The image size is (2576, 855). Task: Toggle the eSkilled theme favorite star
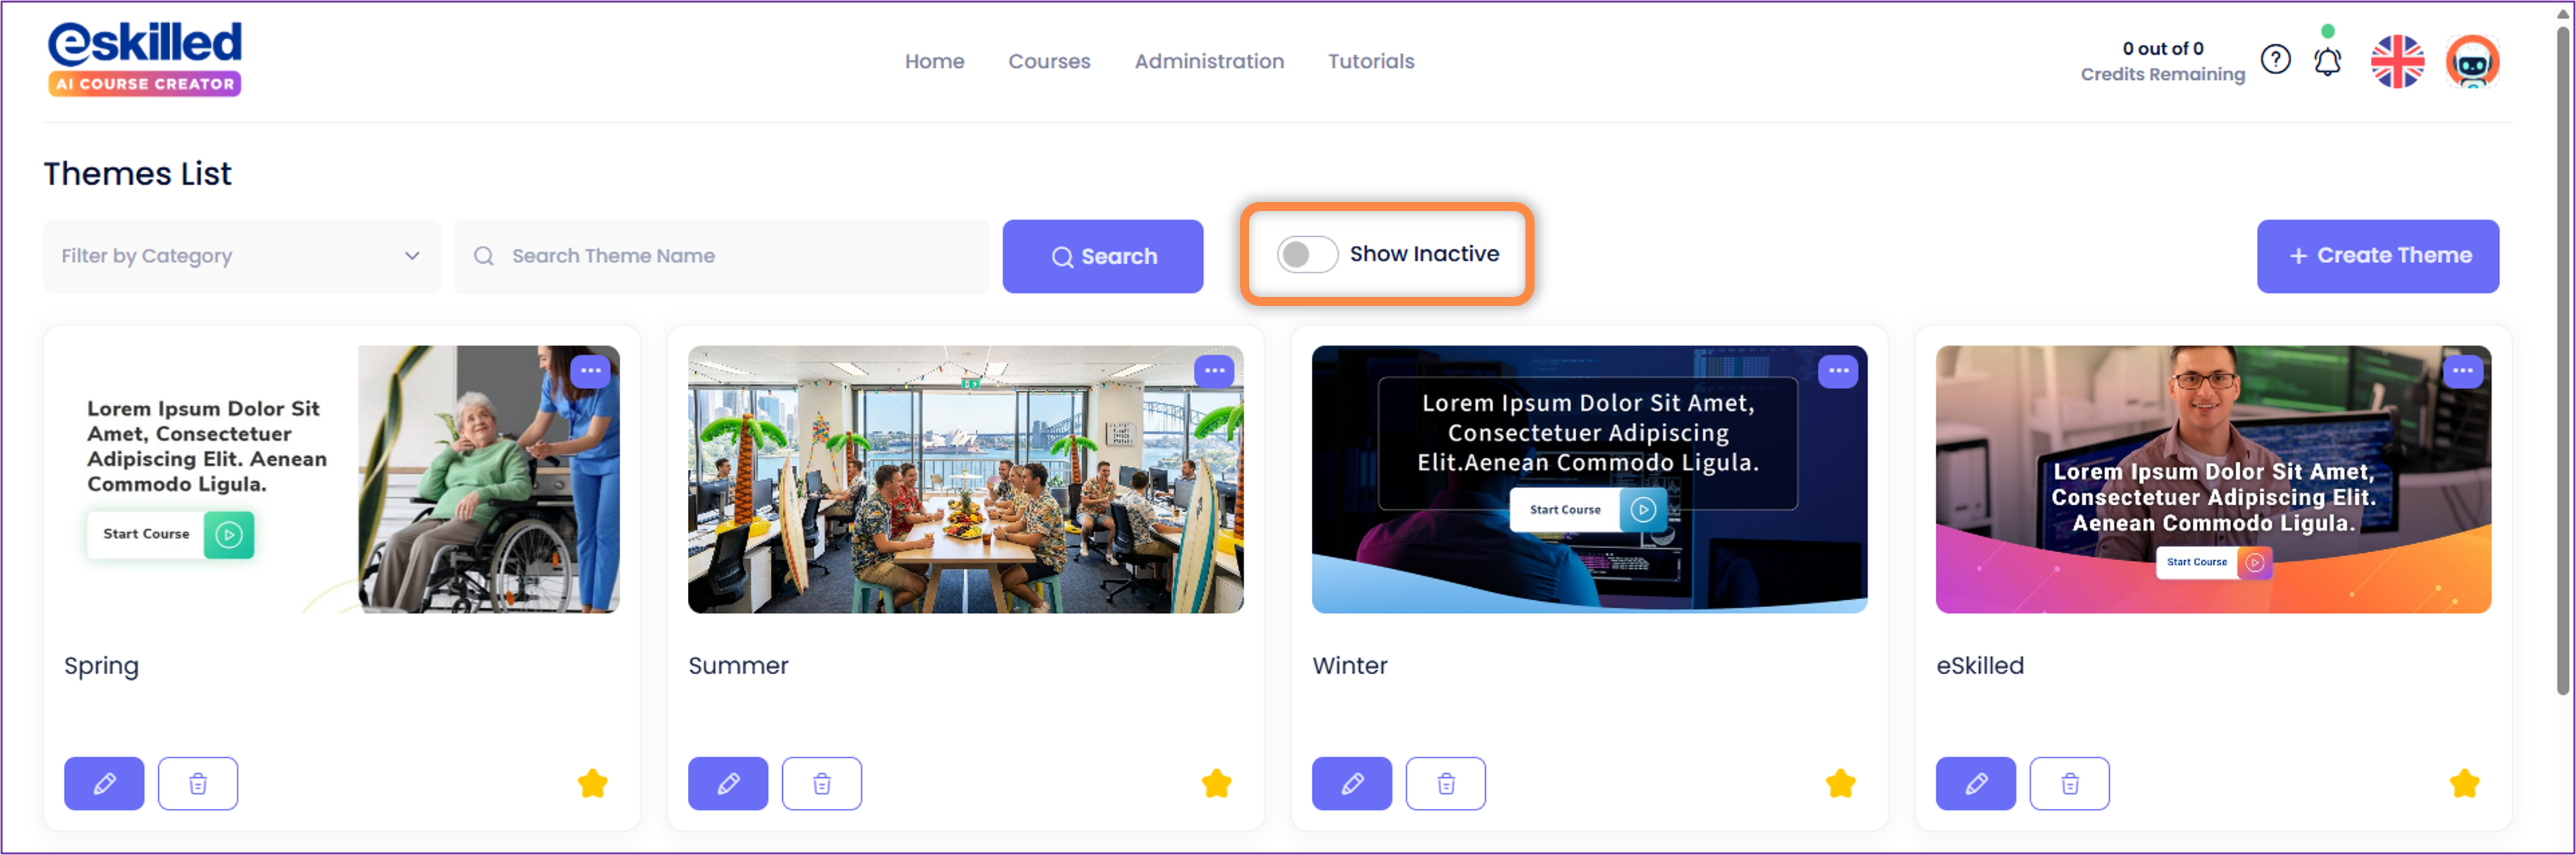[2464, 783]
